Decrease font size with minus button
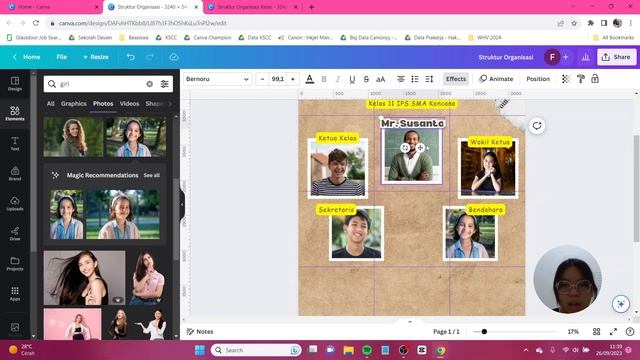Viewport: 640px width, 360px height. click(x=262, y=79)
